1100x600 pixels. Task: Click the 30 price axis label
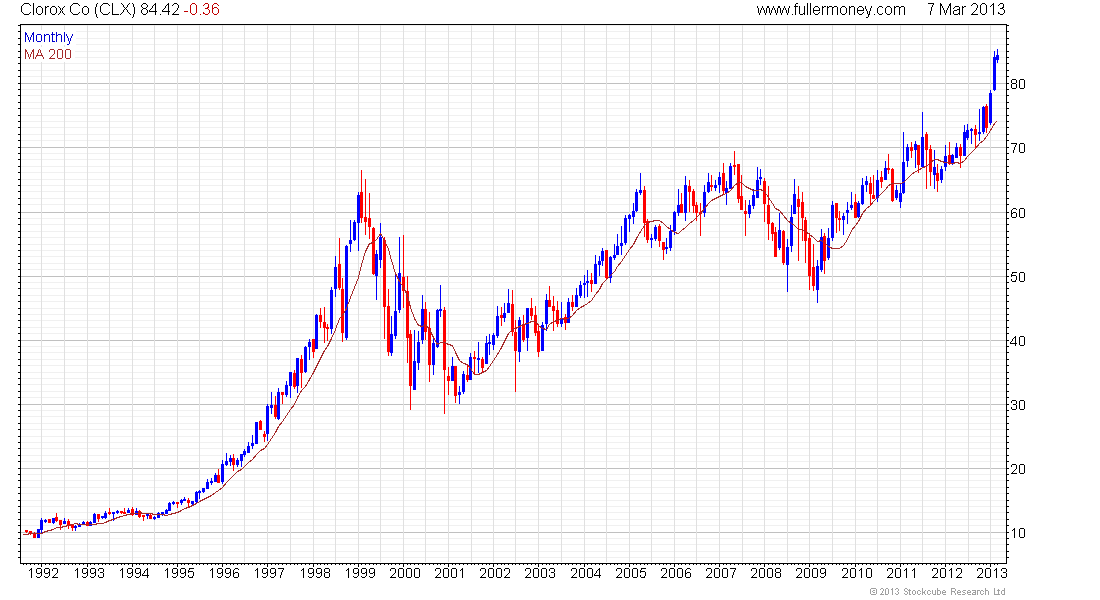1017,406
